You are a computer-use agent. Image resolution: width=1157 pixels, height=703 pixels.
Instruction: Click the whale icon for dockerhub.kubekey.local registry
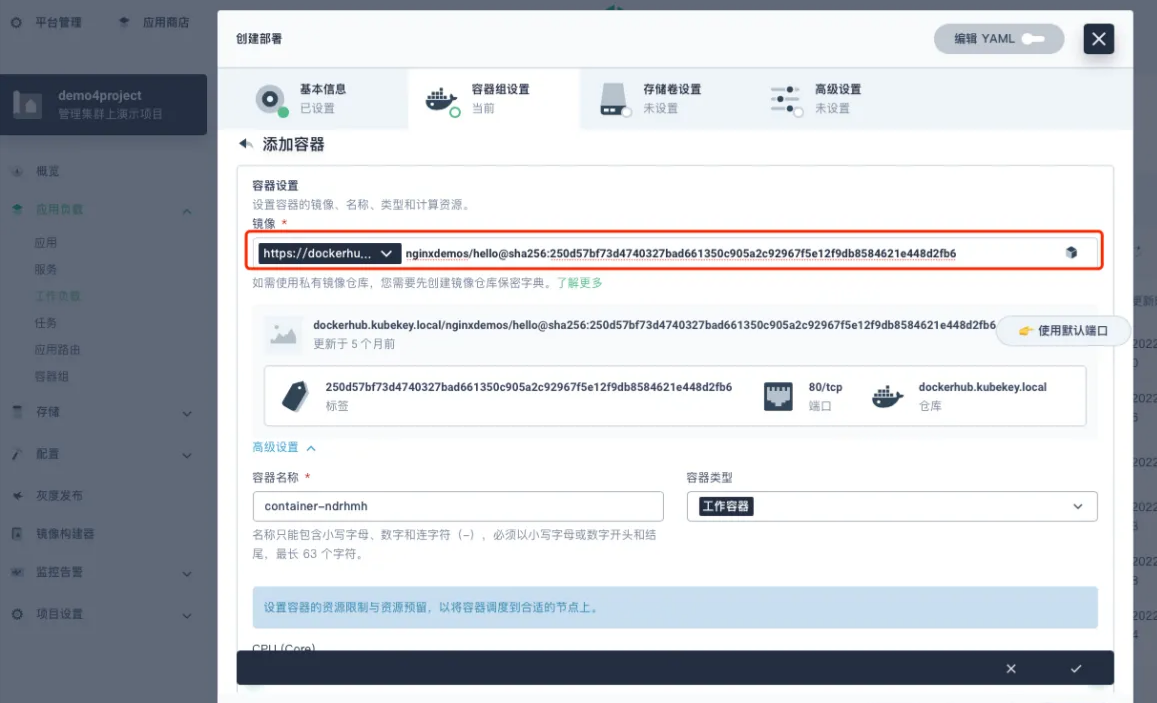[888, 395]
